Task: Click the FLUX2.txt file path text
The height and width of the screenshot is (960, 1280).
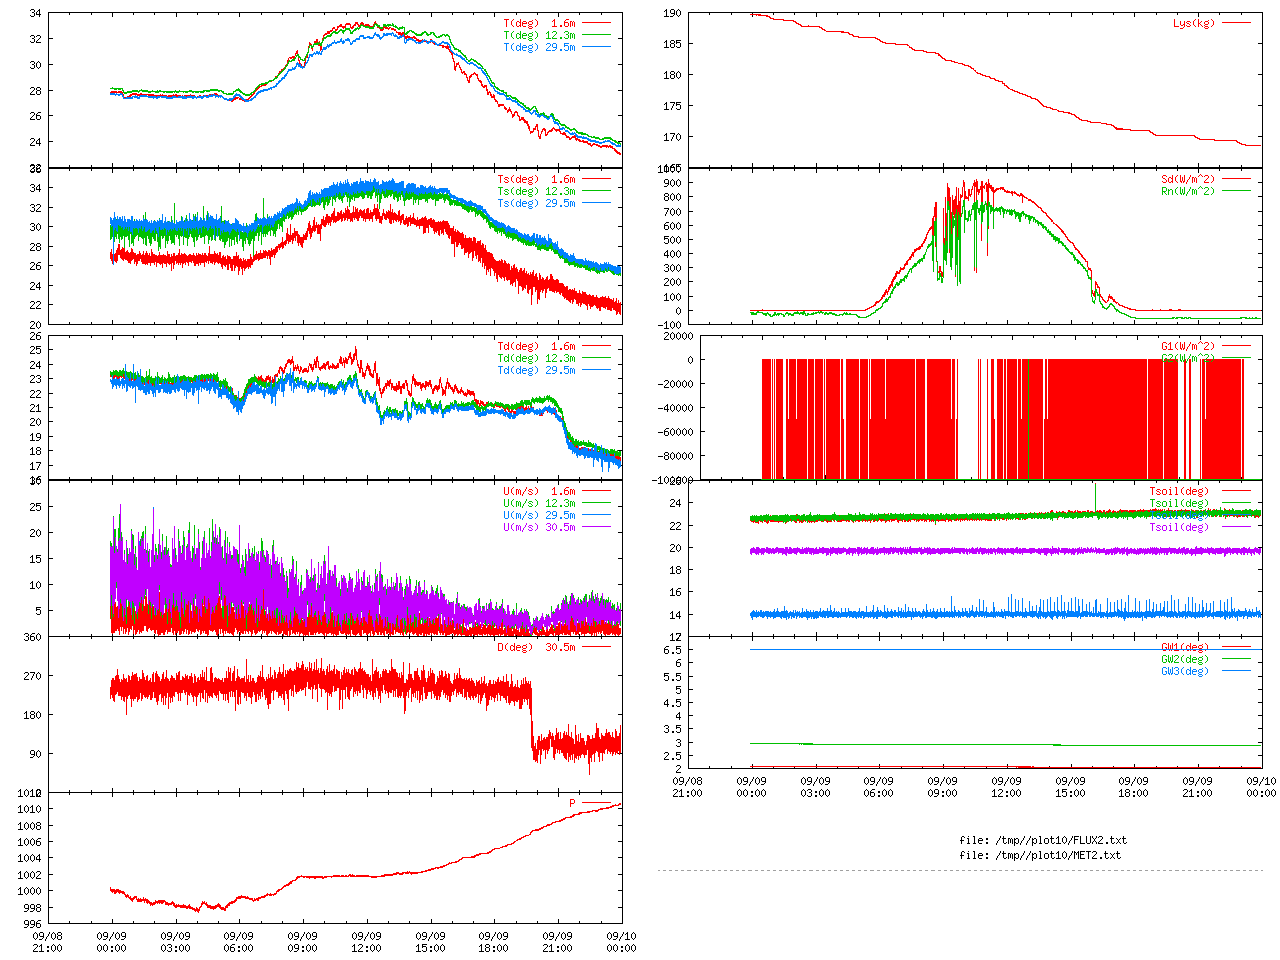Action: click(x=1043, y=840)
